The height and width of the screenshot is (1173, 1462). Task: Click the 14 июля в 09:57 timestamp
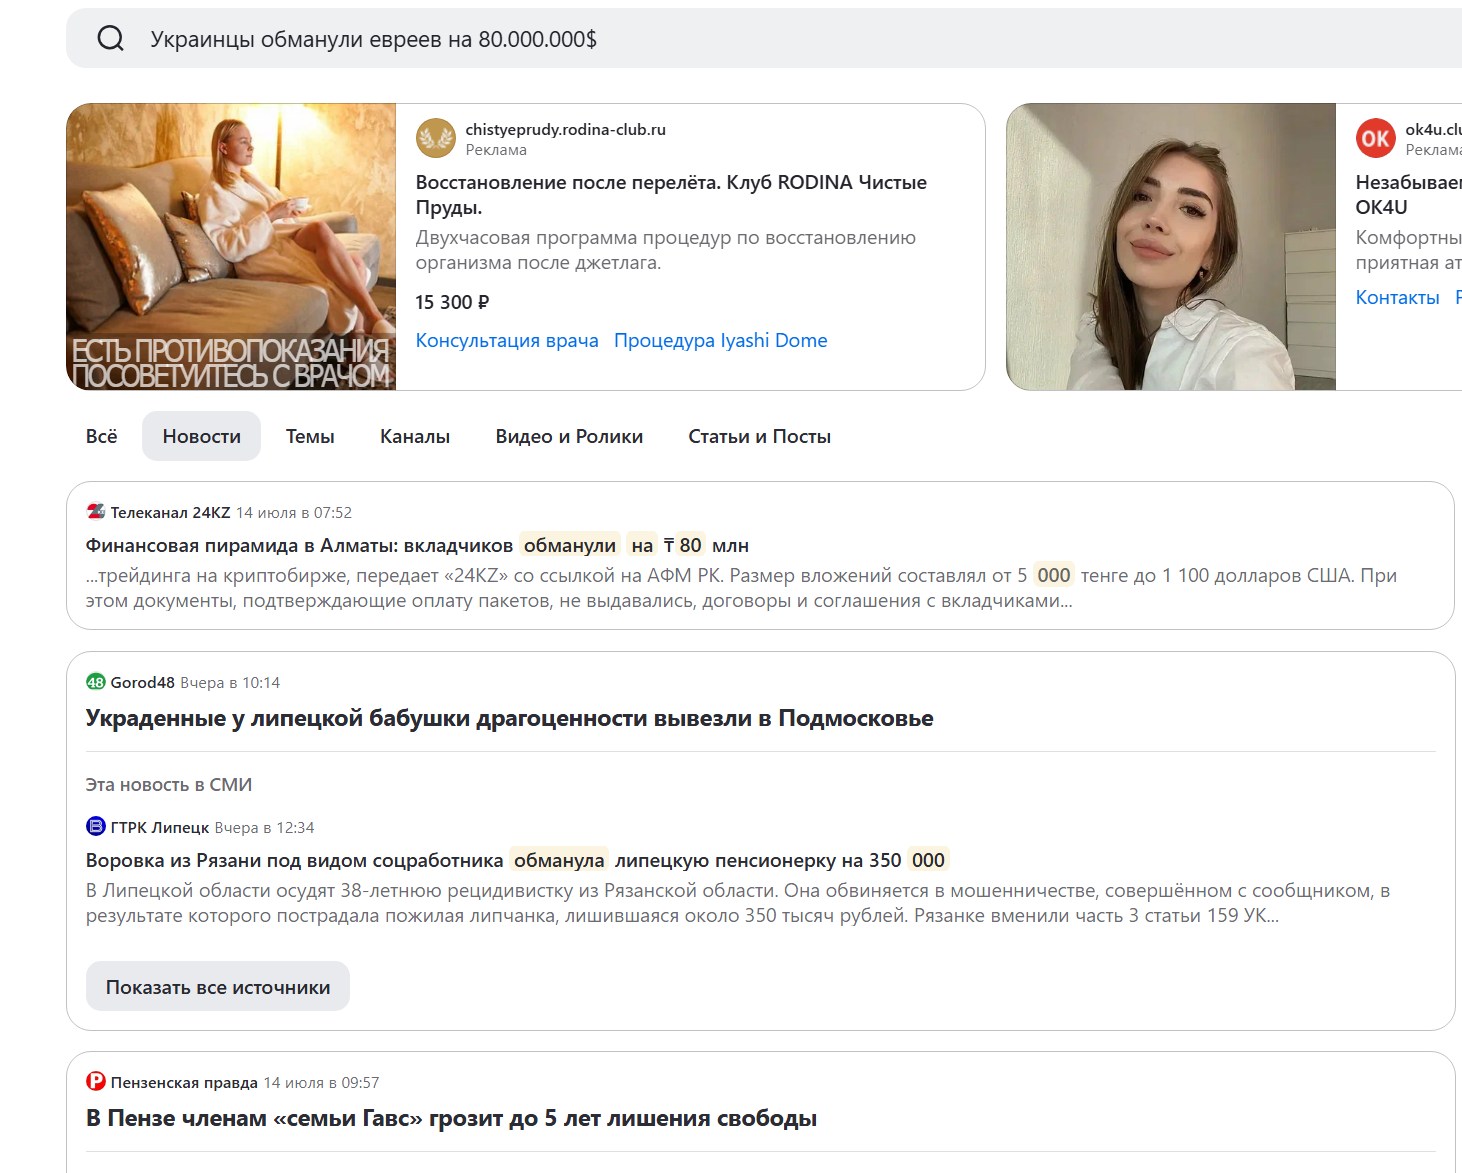321,1082
